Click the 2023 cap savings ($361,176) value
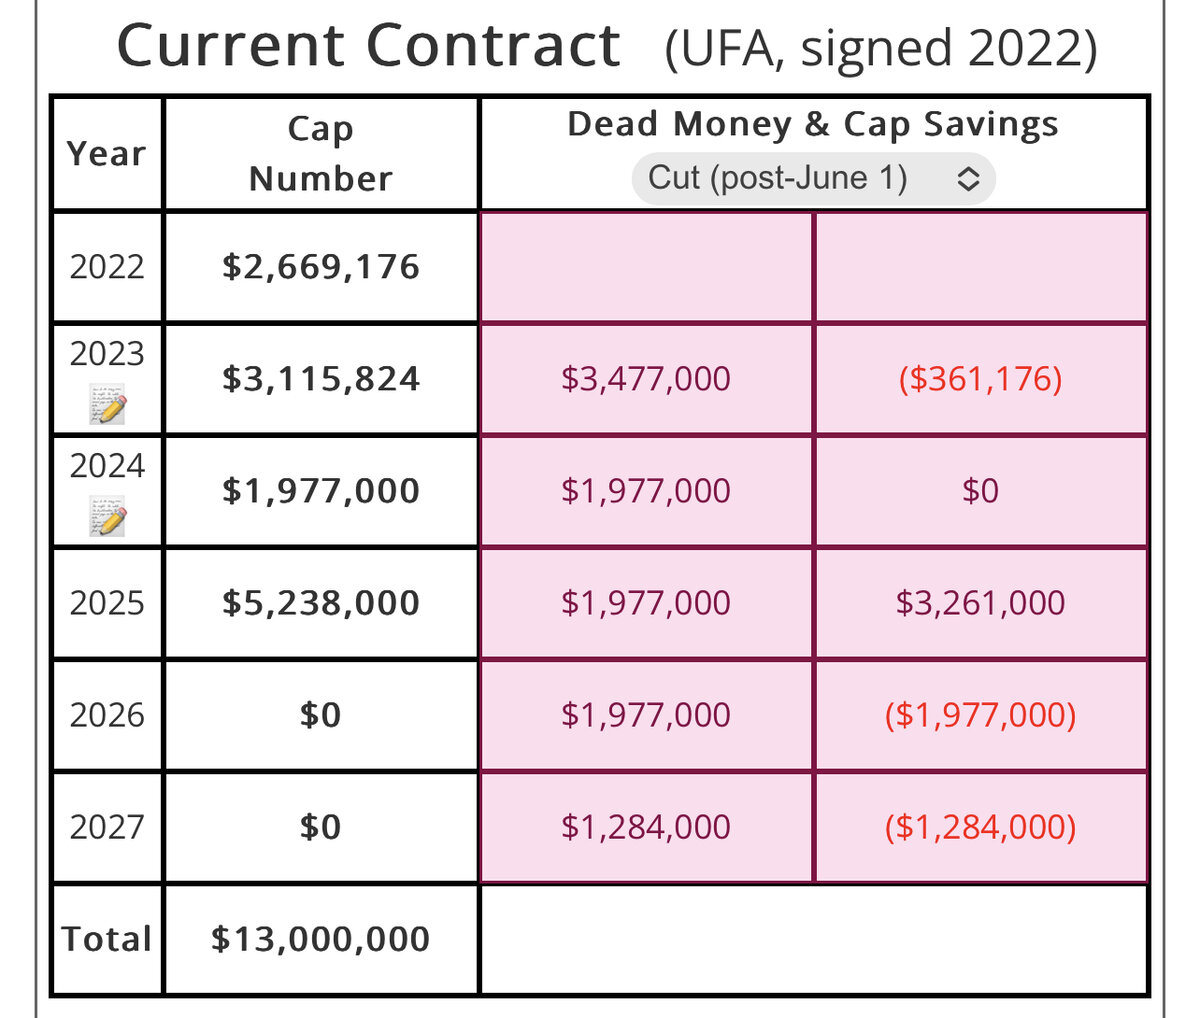Screen dimensions: 1200x1018 coord(980,379)
